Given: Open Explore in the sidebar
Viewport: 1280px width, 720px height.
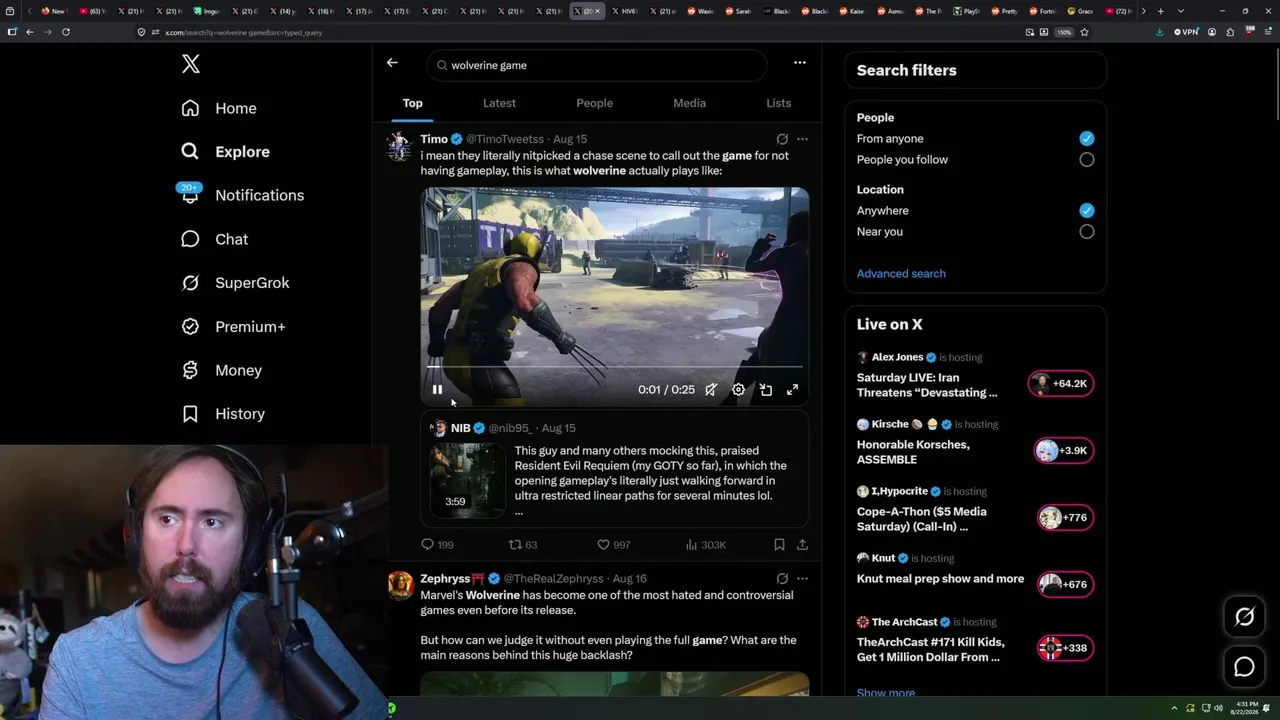Looking at the screenshot, I should click(x=226, y=152).
